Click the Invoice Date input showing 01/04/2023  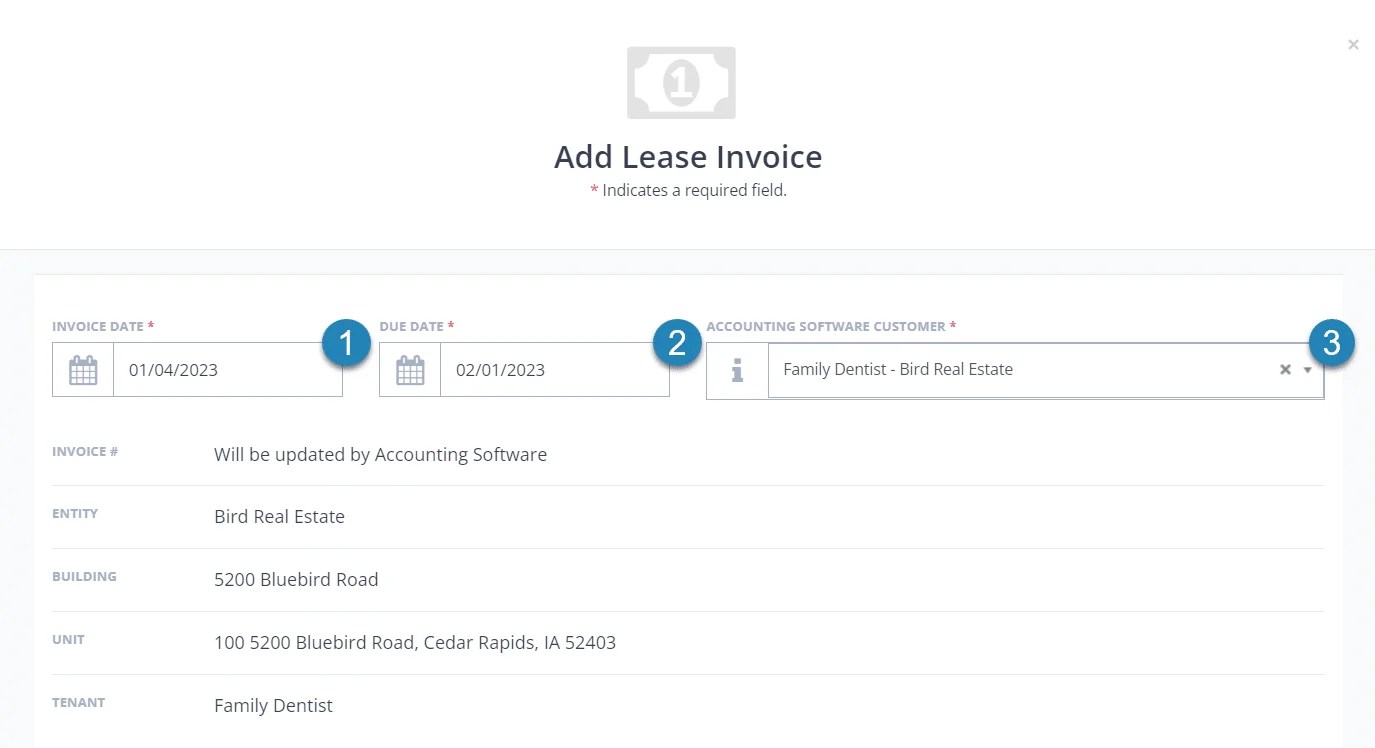[x=227, y=369]
